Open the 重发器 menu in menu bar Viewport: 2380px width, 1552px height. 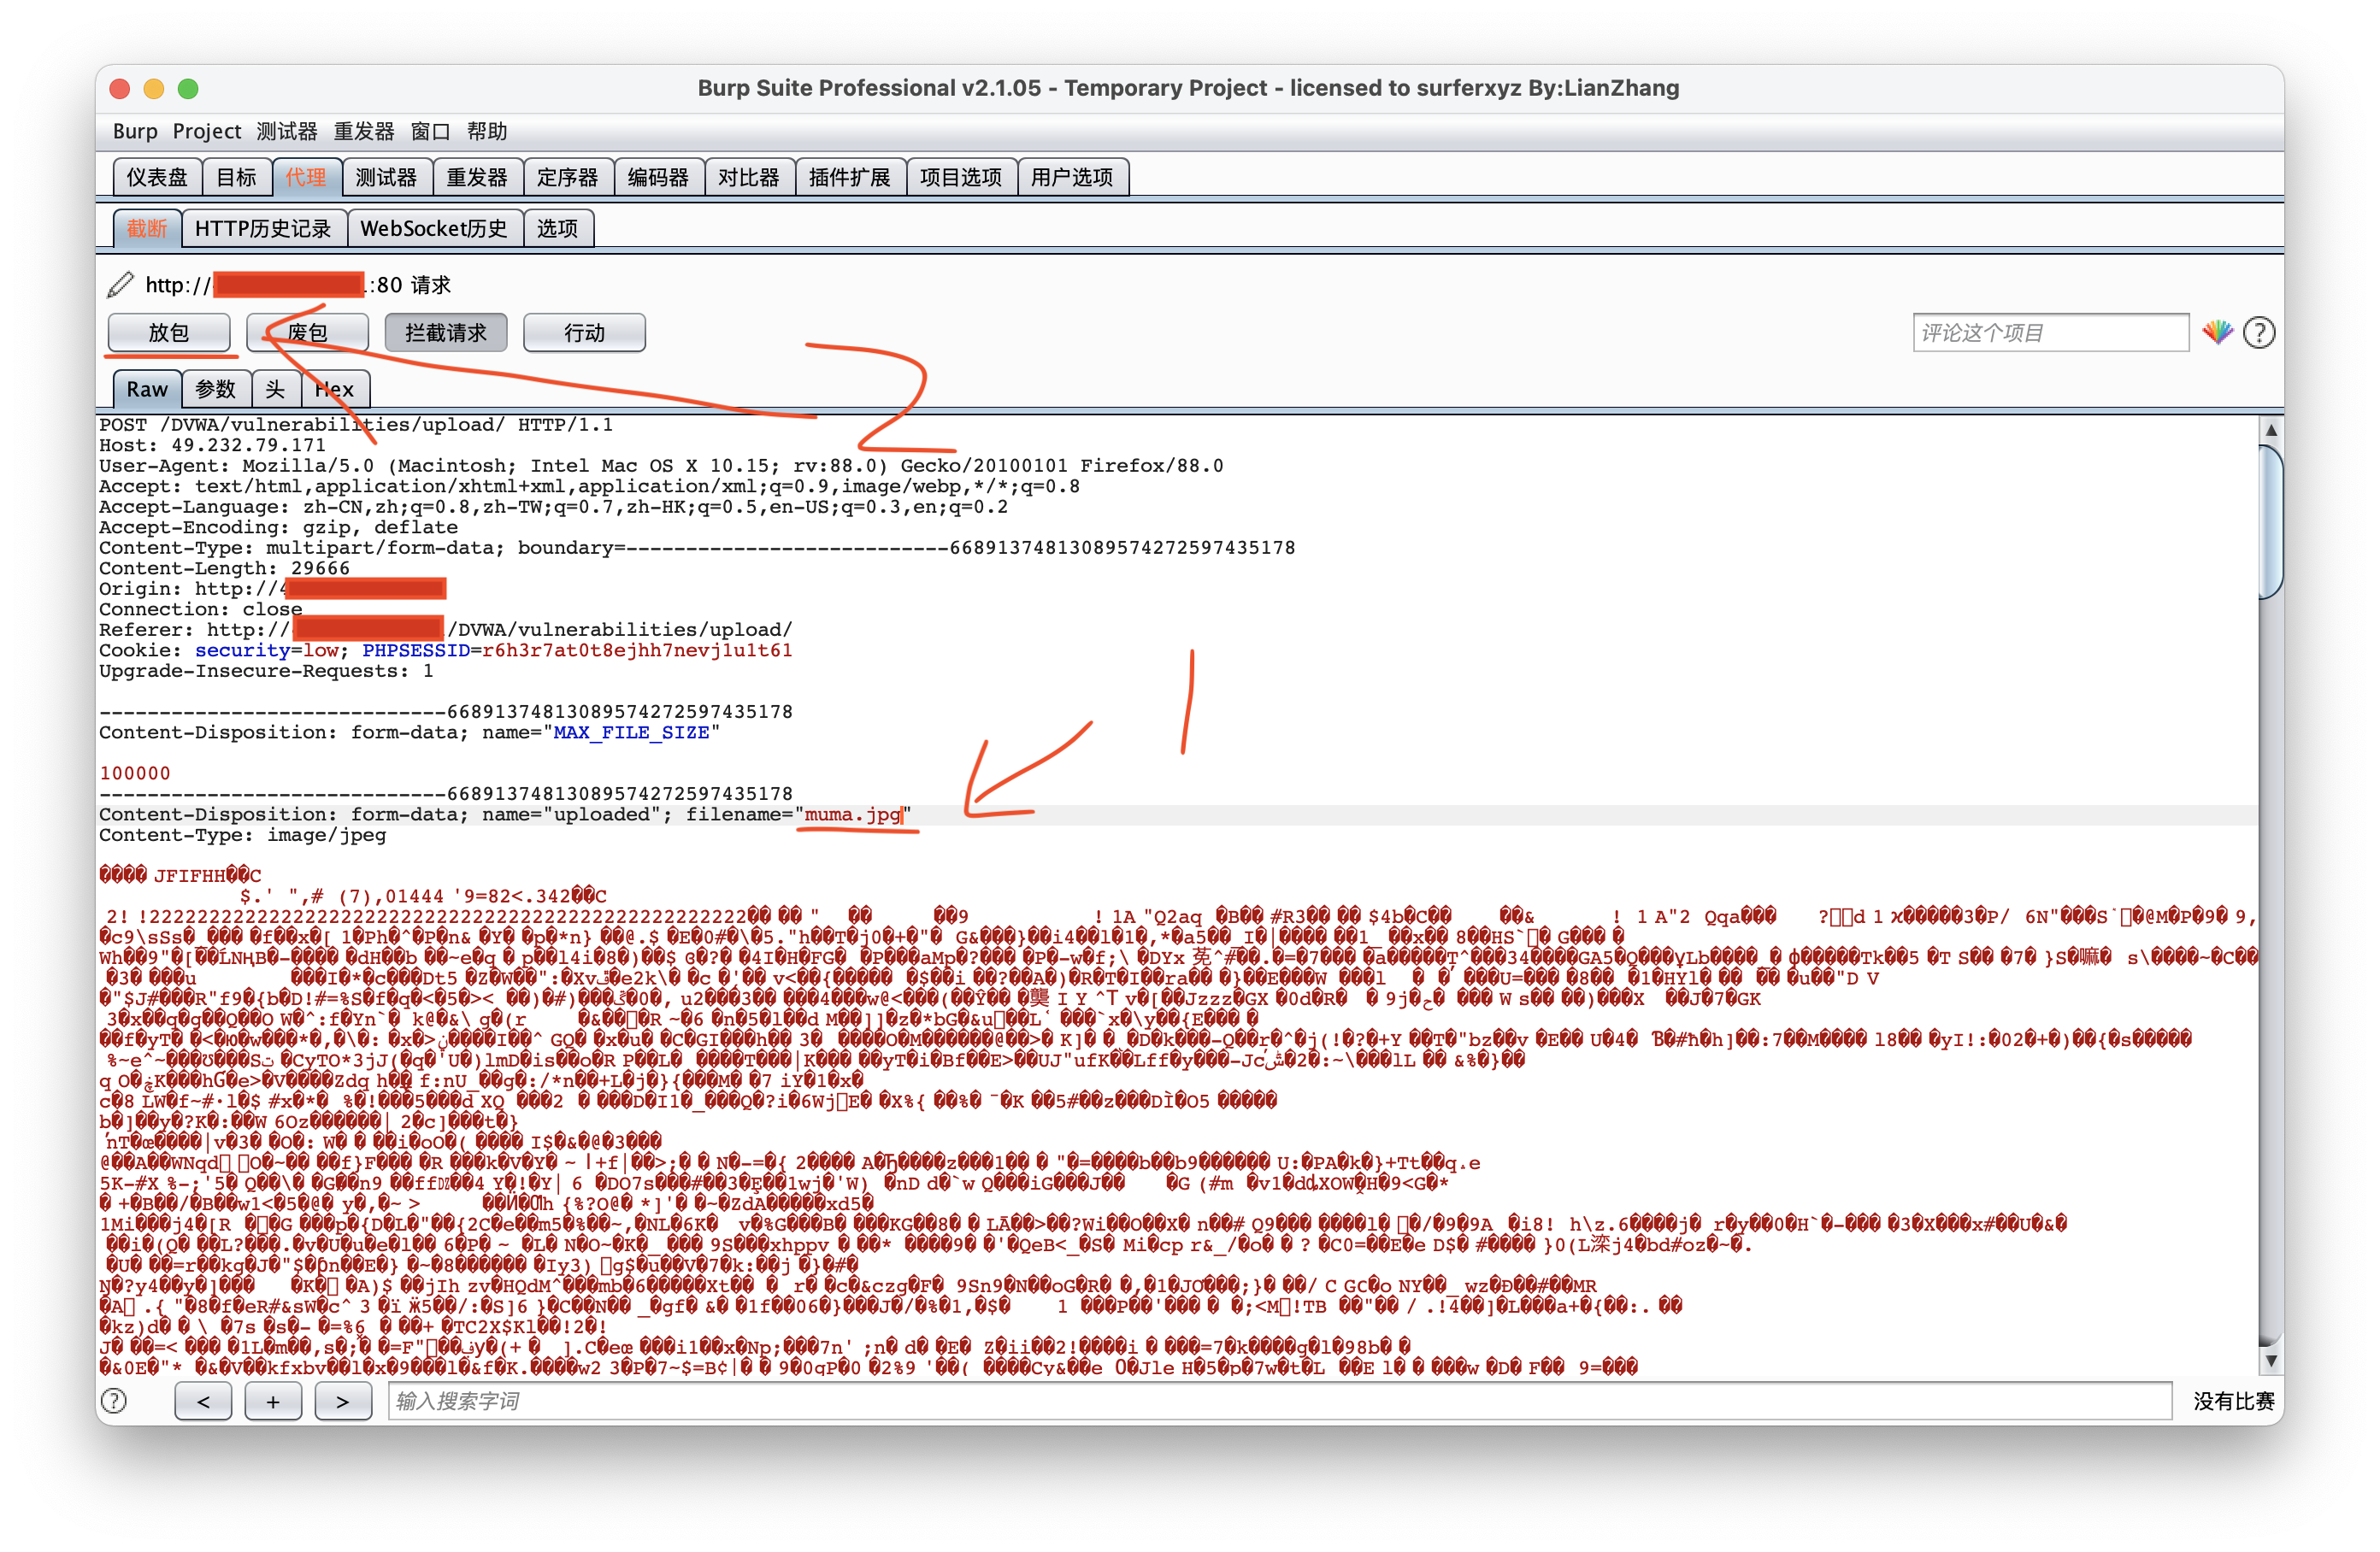pyautogui.click(x=364, y=131)
